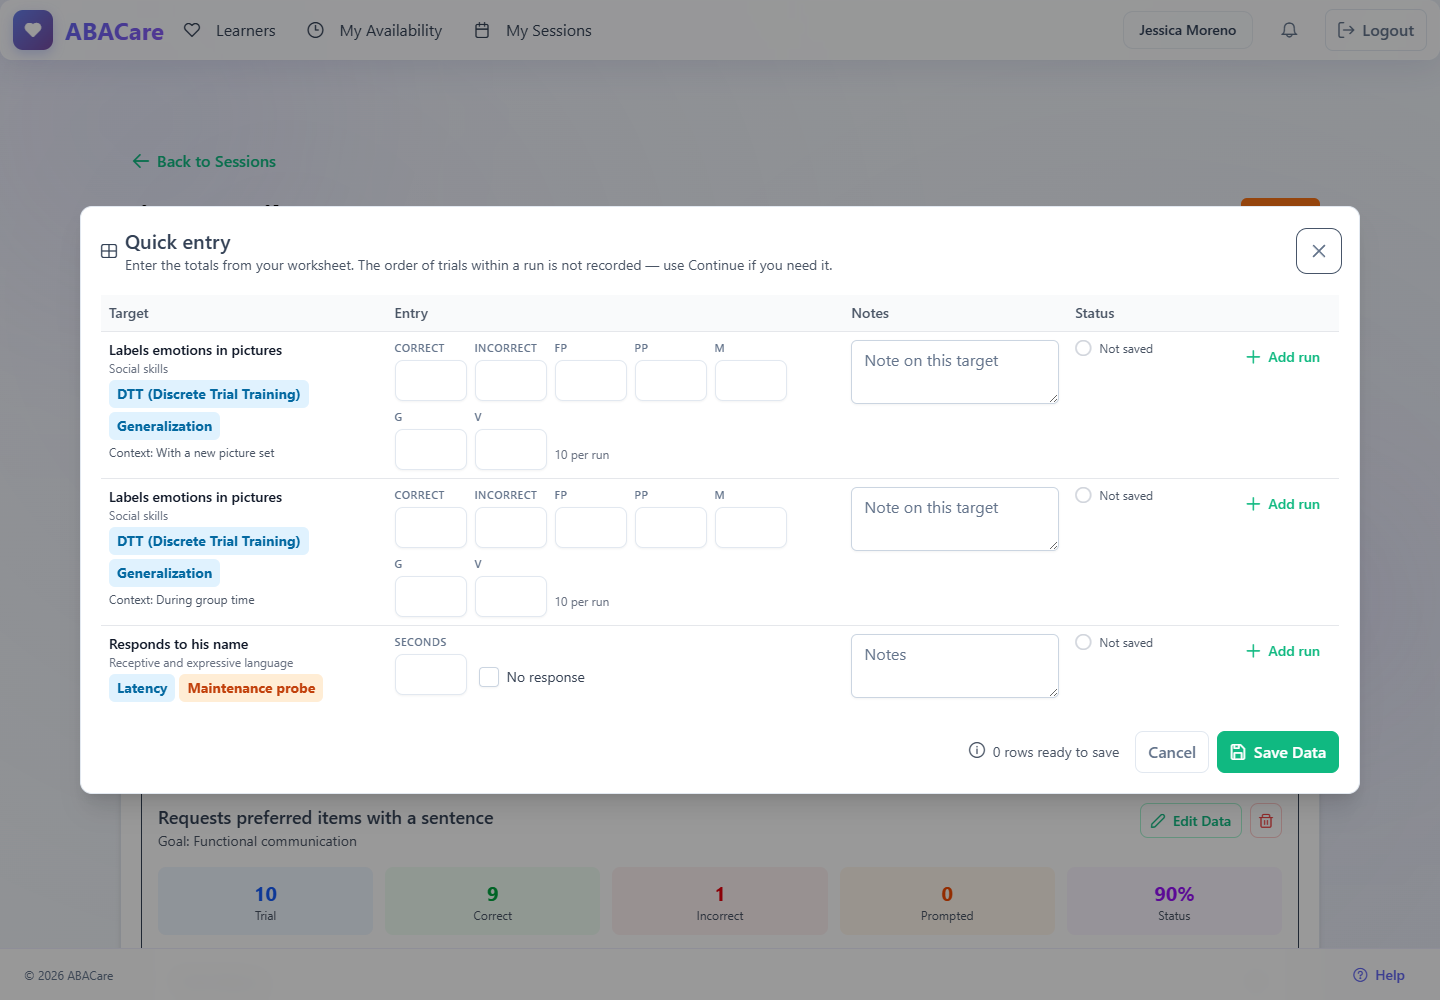The image size is (1440, 1000).
Task: Click the 90% Status card
Action: click(x=1174, y=901)
